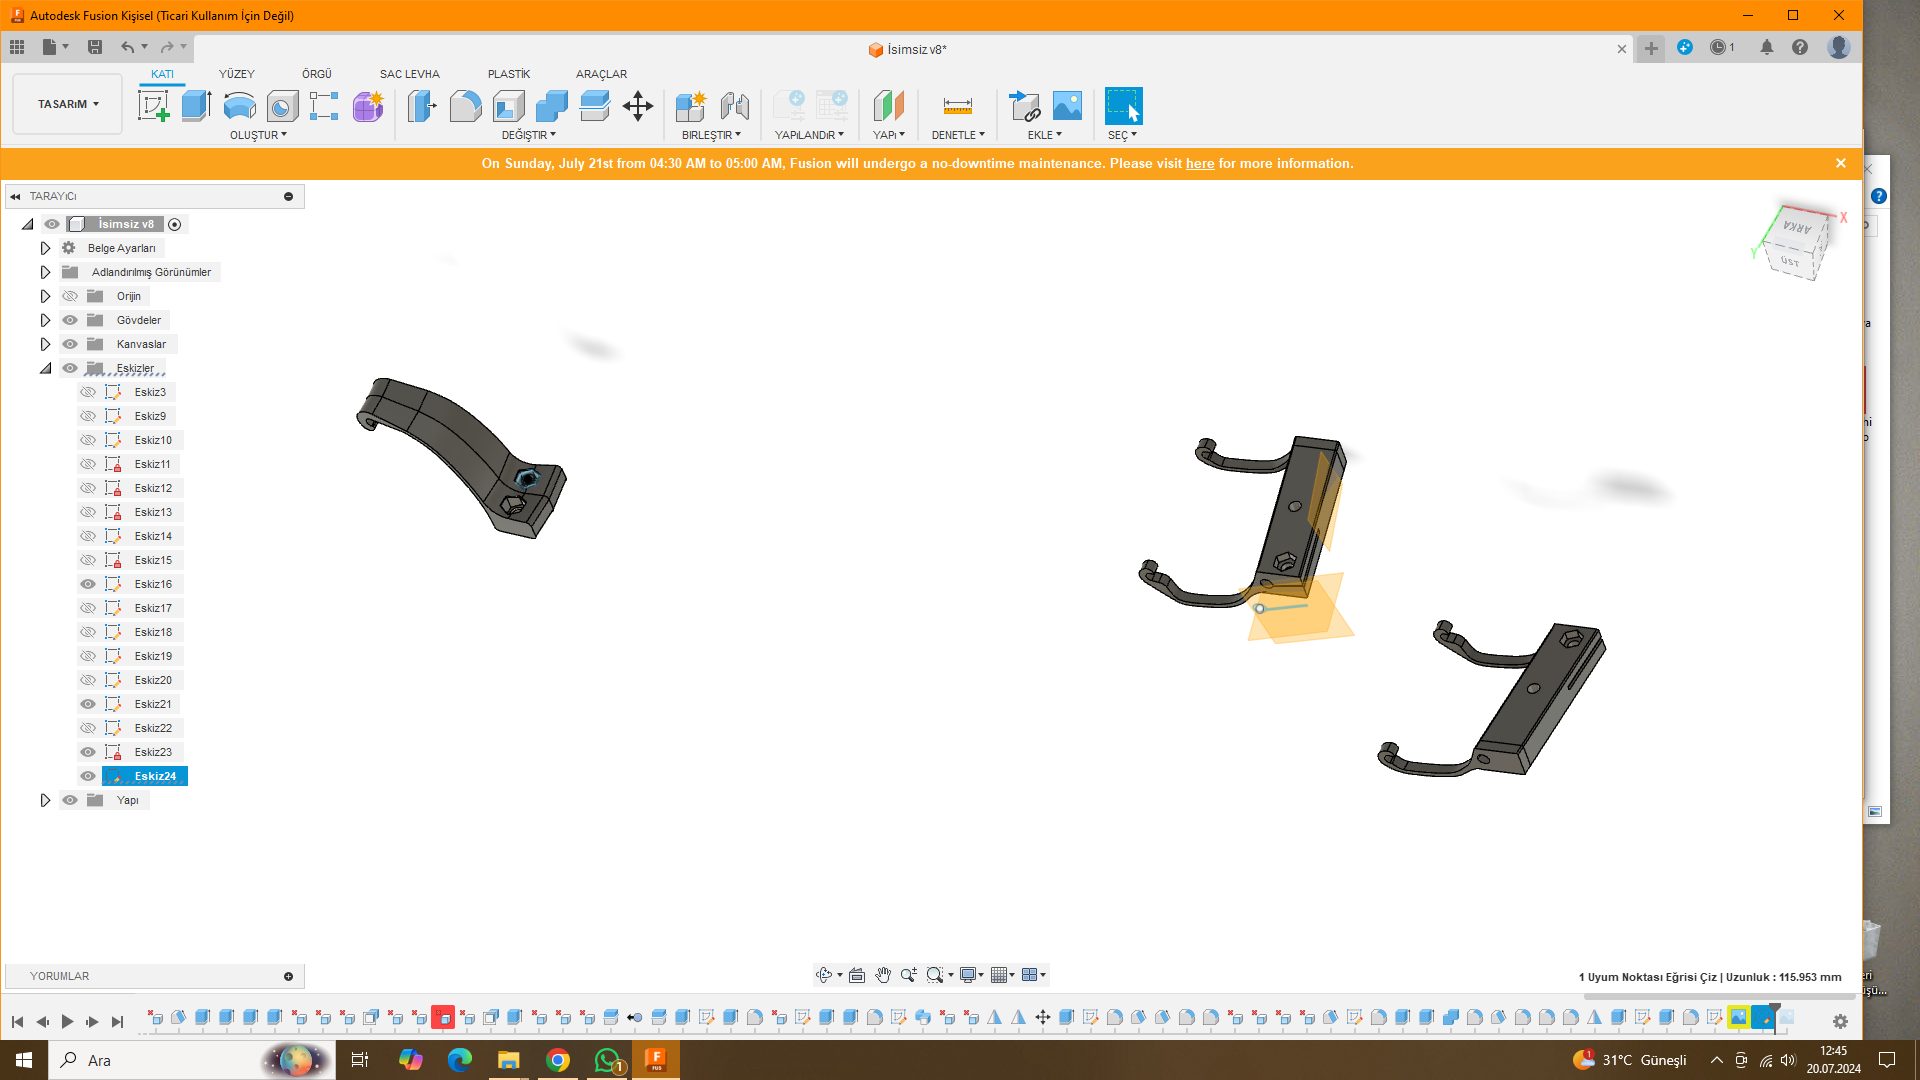The image size is (1920, 1080).
Task: Select the Revolve tool icon
Action: point(239,106)
